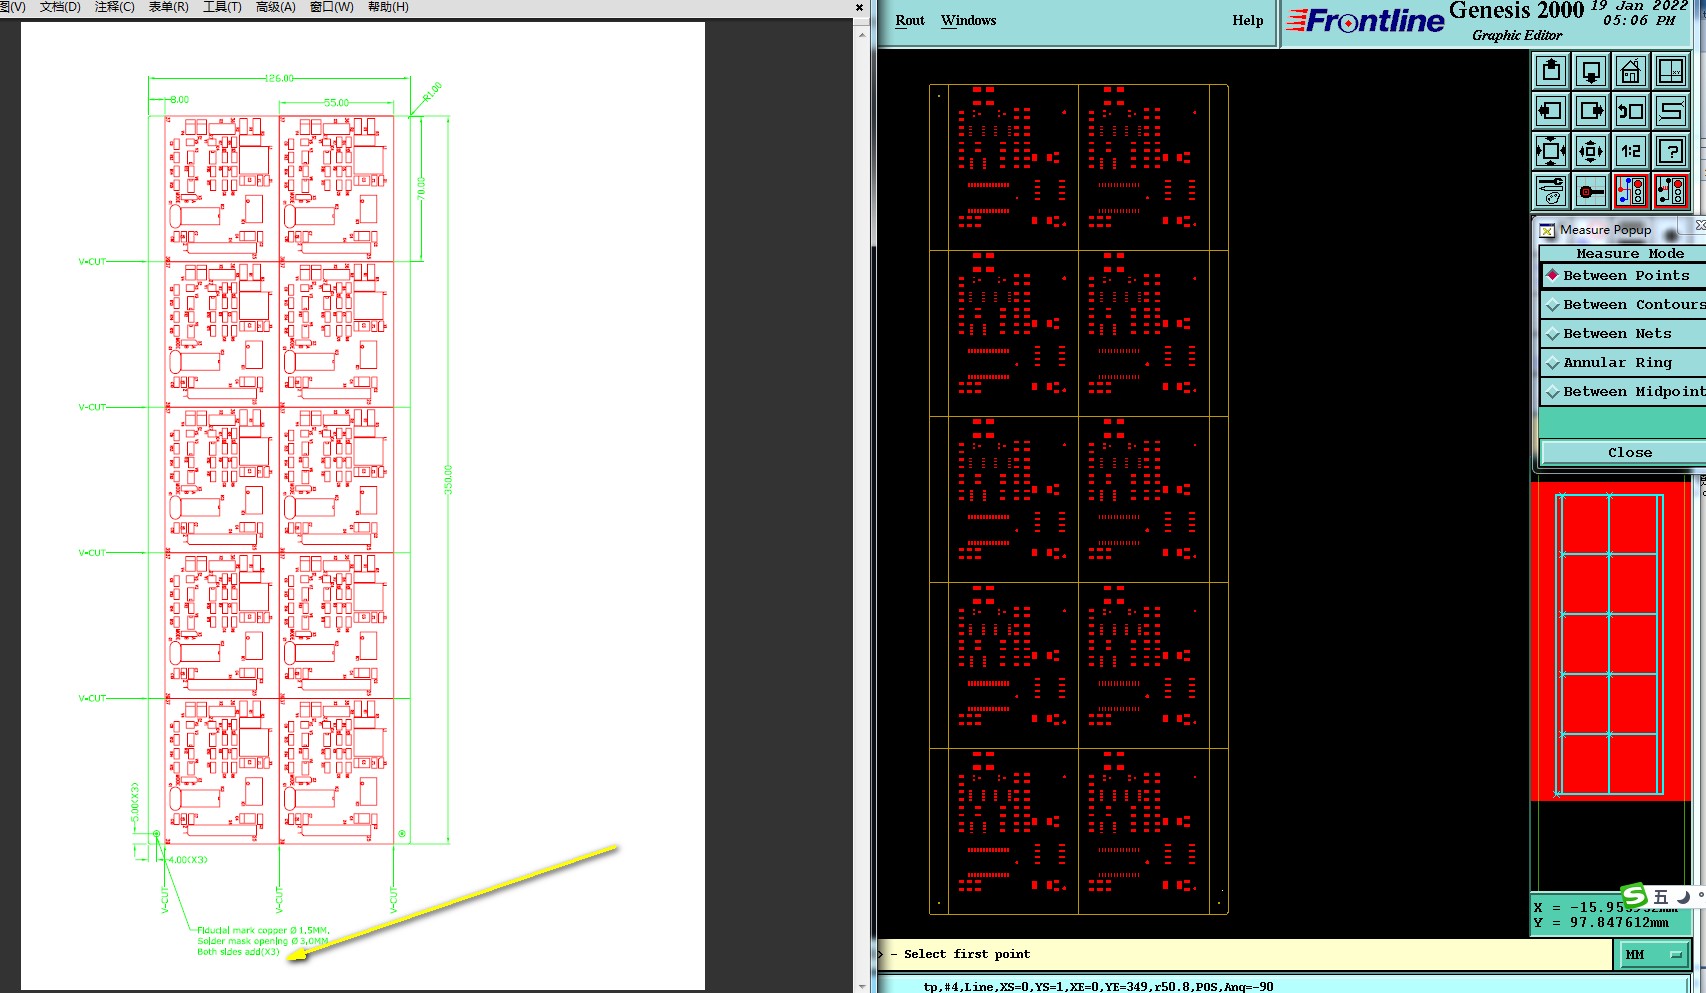
Task: Click the 350.00 height dimension in PDF
Action: click(448, 479)
